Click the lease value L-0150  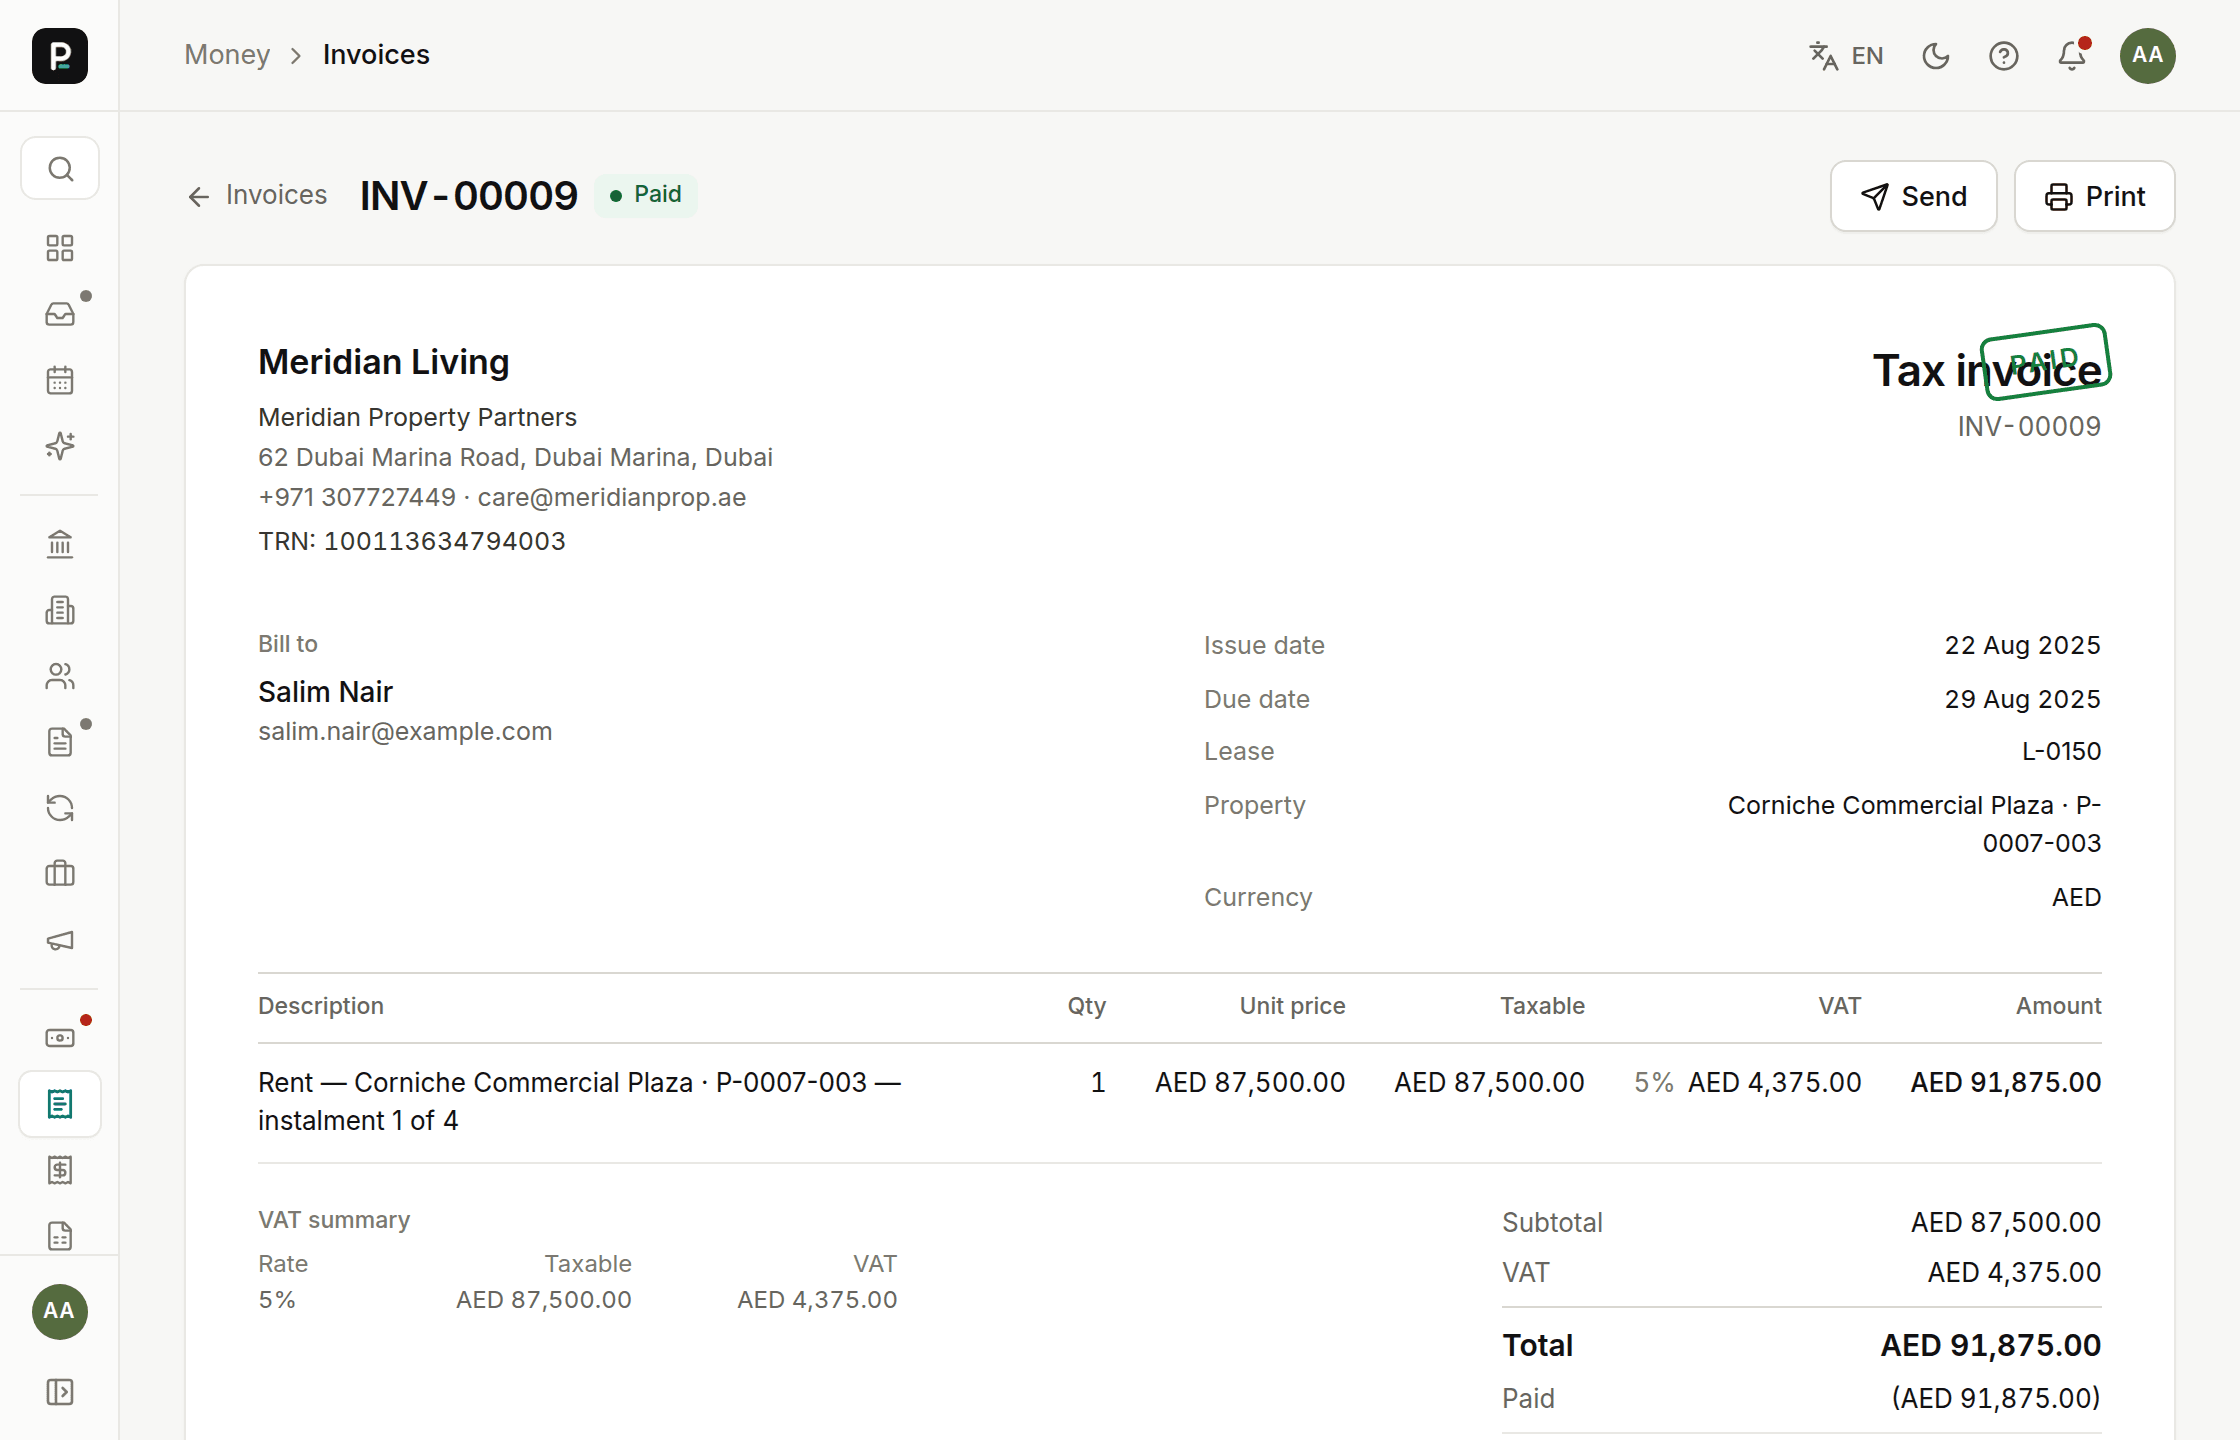point(2061,751)
